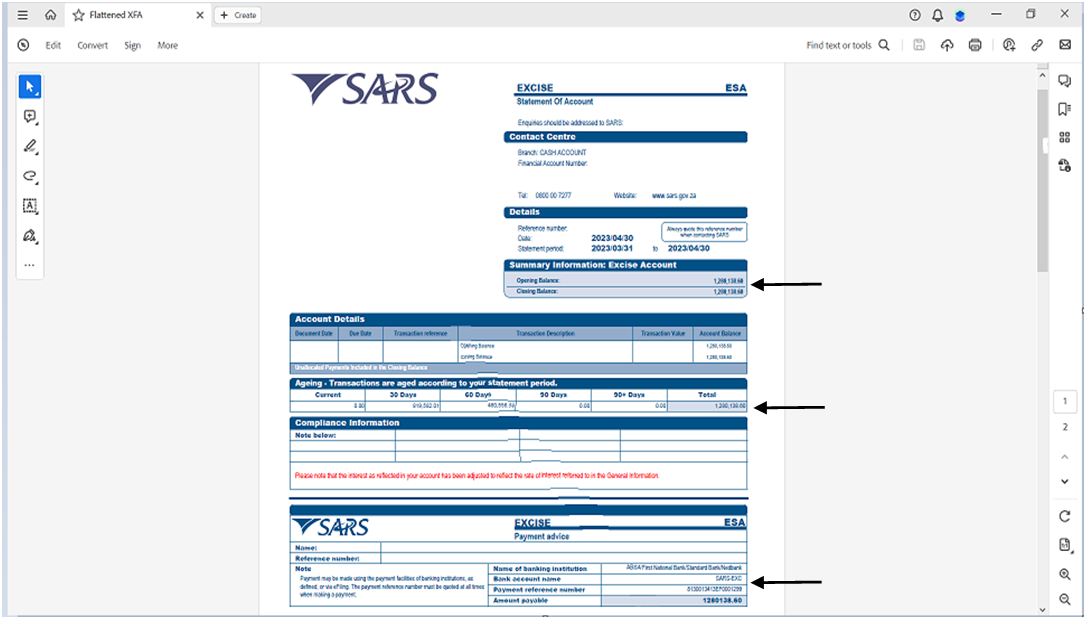Open the More menu

click(167, 45)
